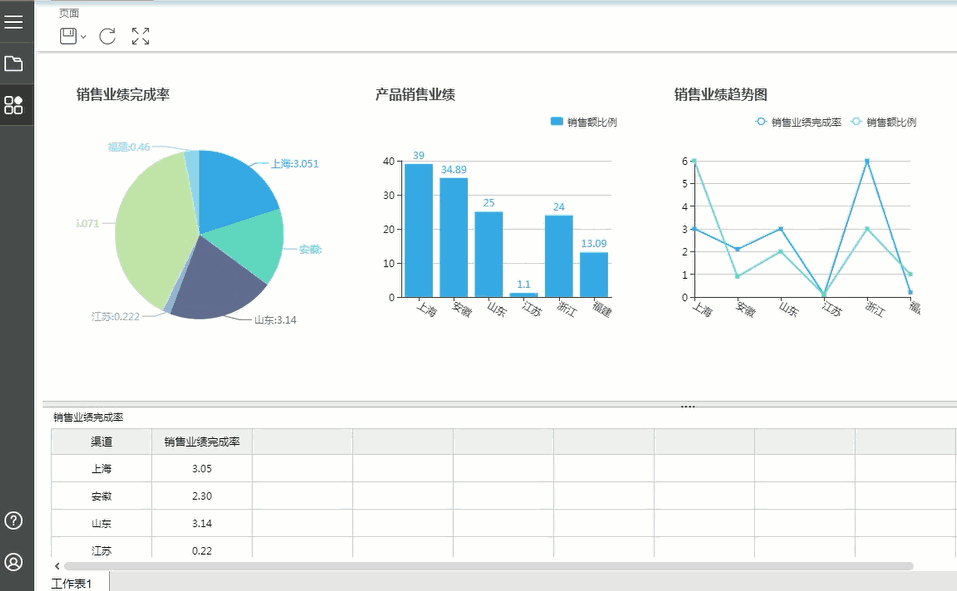Click the folder icon in sidebar
The height and width of the screenshot is (591, 957).
tap(14, 64)
